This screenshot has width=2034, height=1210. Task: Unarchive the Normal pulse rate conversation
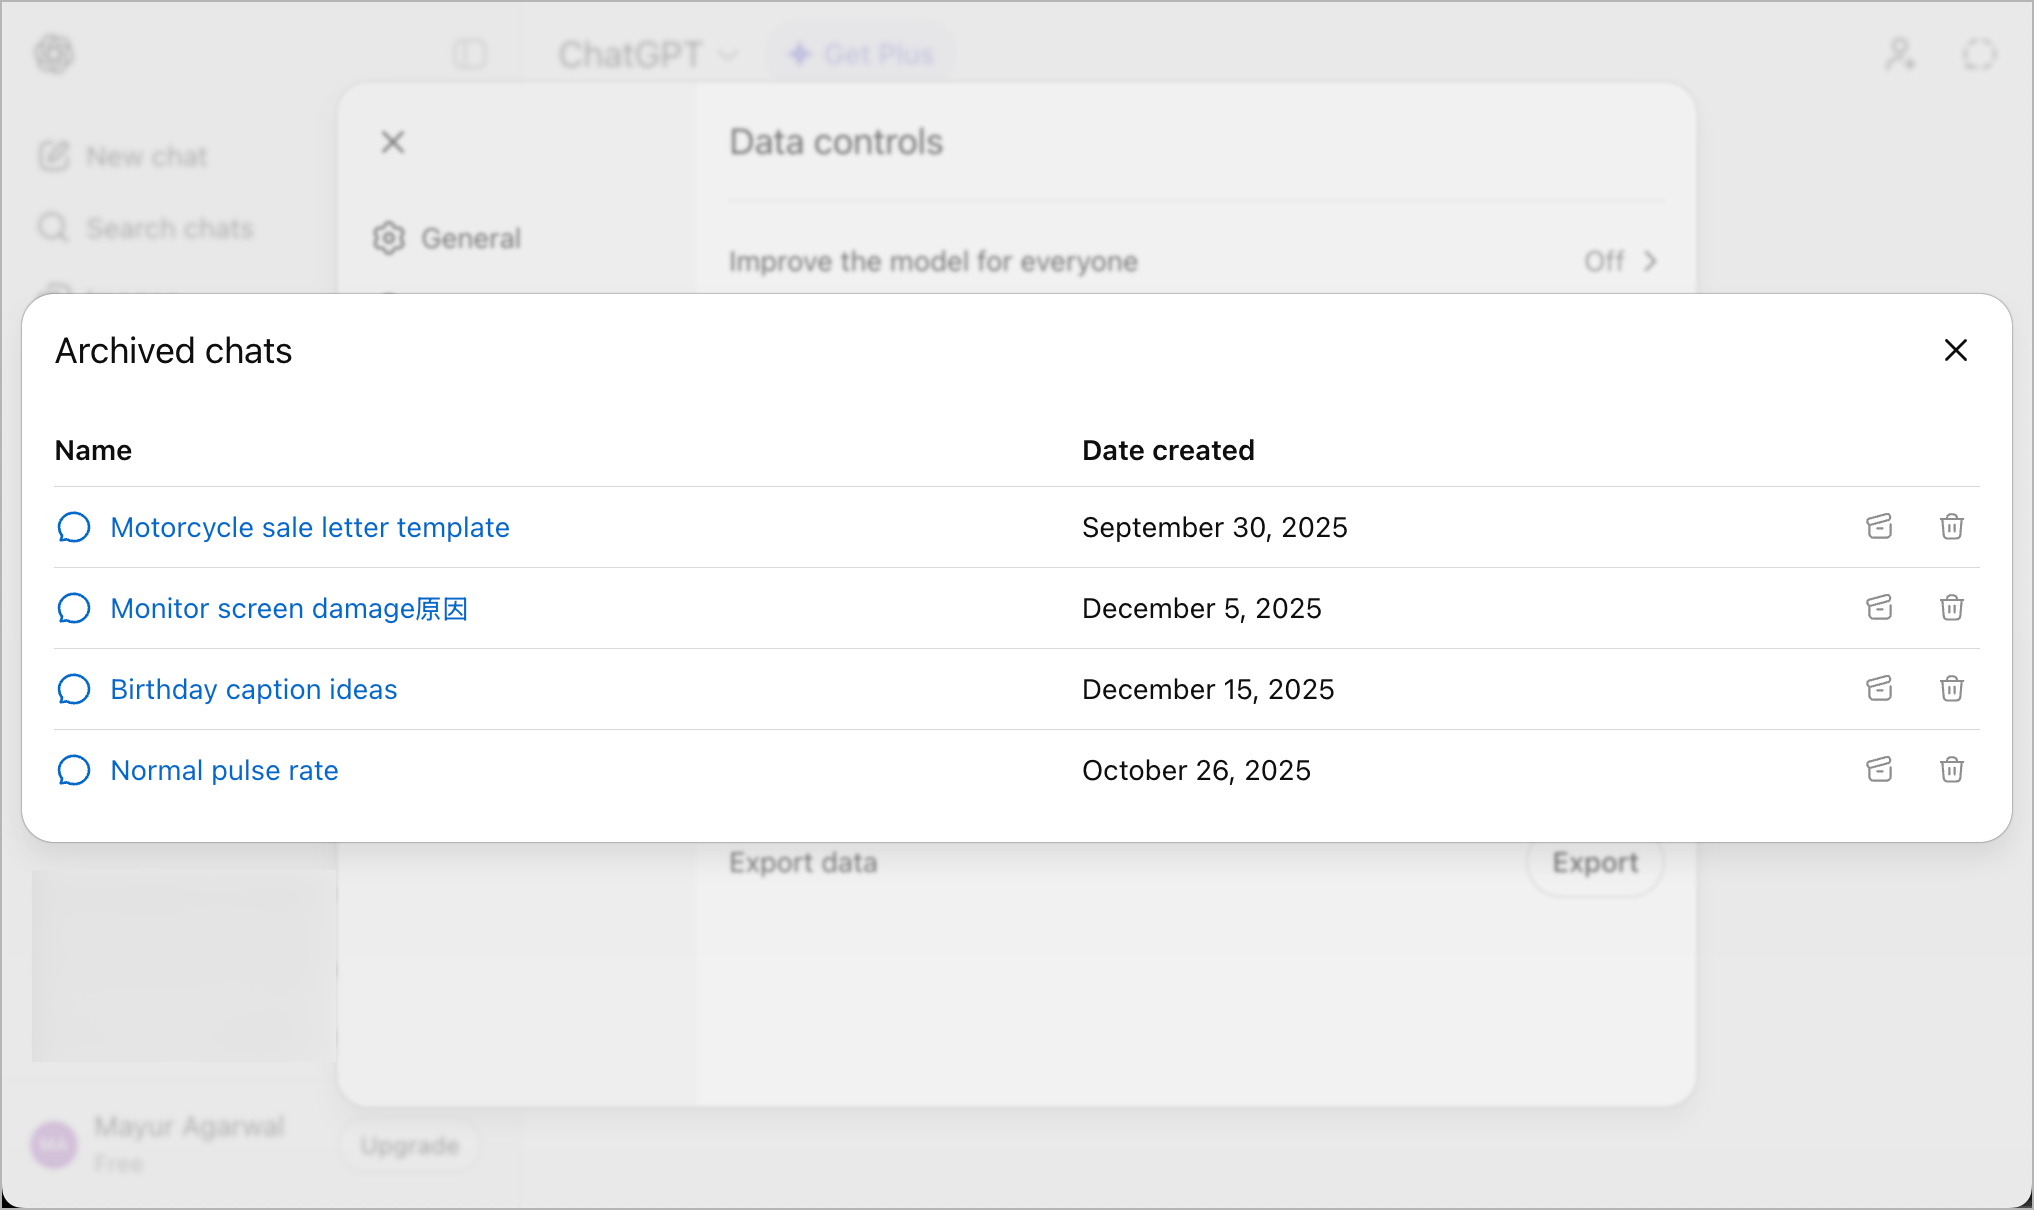pos(1880,770)
